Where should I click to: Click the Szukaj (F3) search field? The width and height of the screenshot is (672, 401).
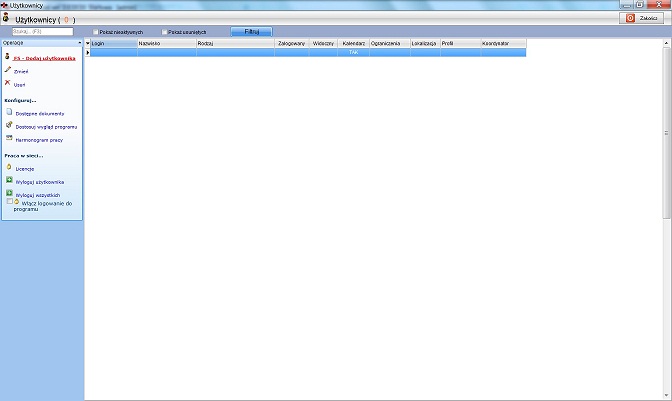pyautogui.click(x=42, y=32)
